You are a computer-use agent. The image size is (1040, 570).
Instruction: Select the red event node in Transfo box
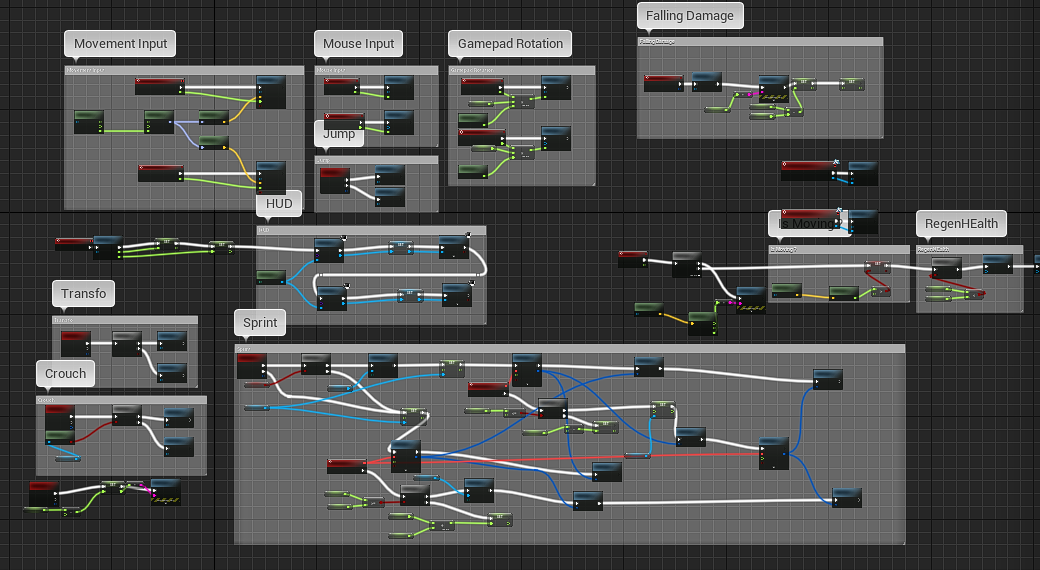76,343
